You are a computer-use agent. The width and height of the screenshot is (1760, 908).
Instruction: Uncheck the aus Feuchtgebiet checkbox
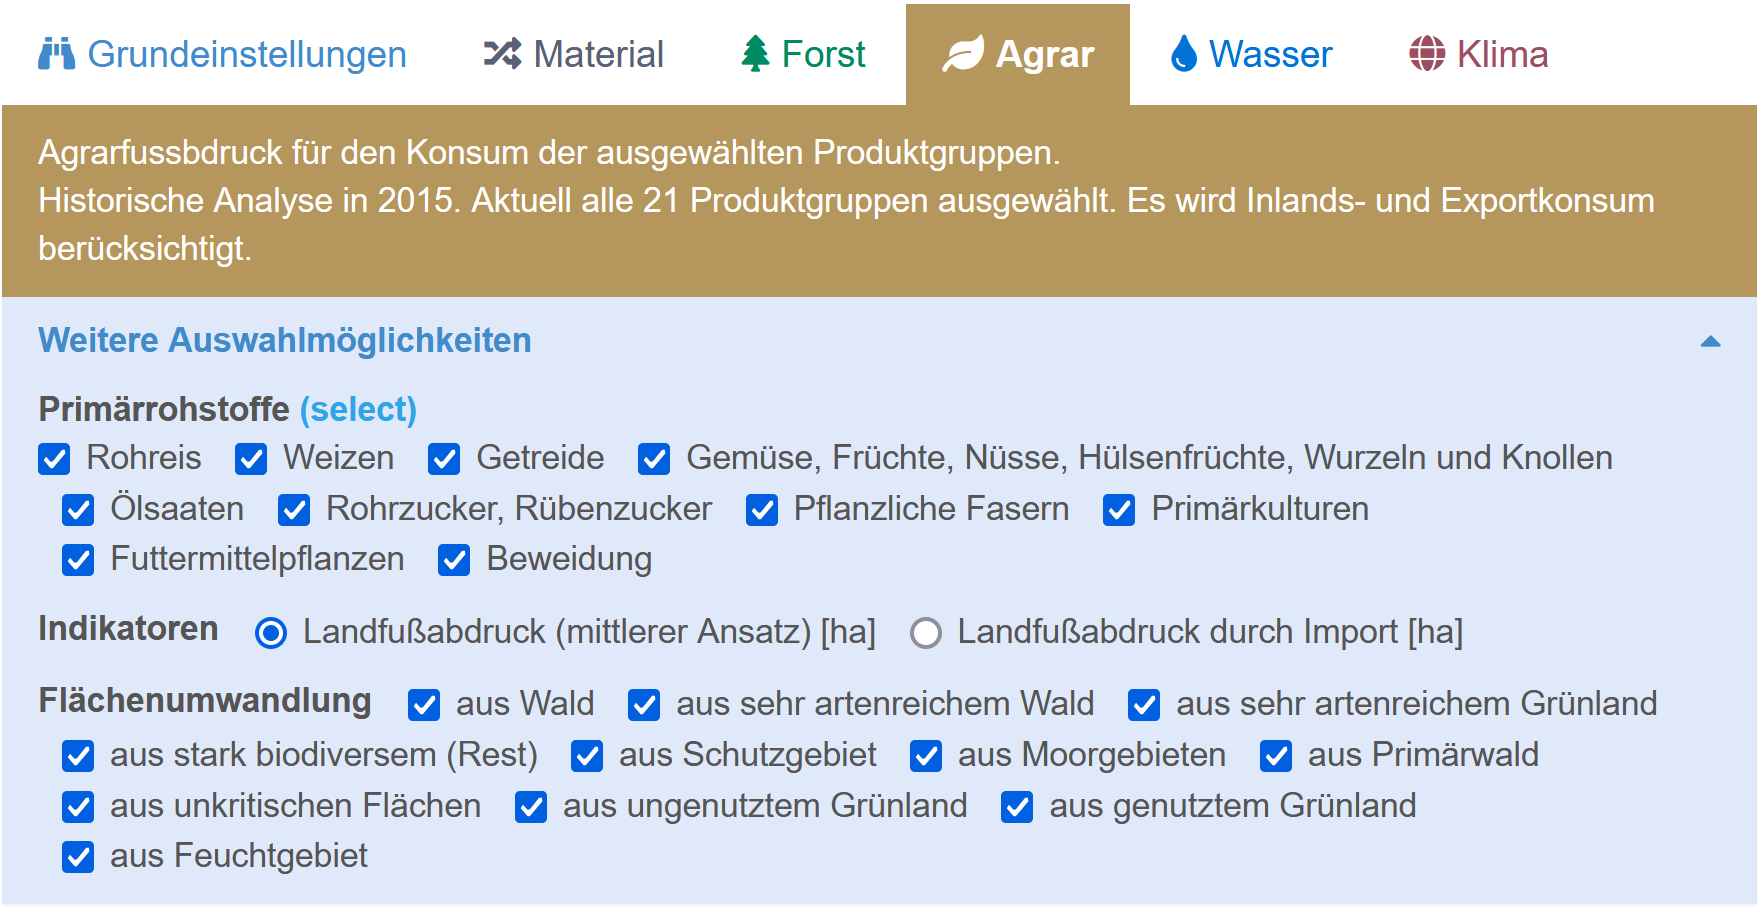pyautogui.click(x=78, y=857)
